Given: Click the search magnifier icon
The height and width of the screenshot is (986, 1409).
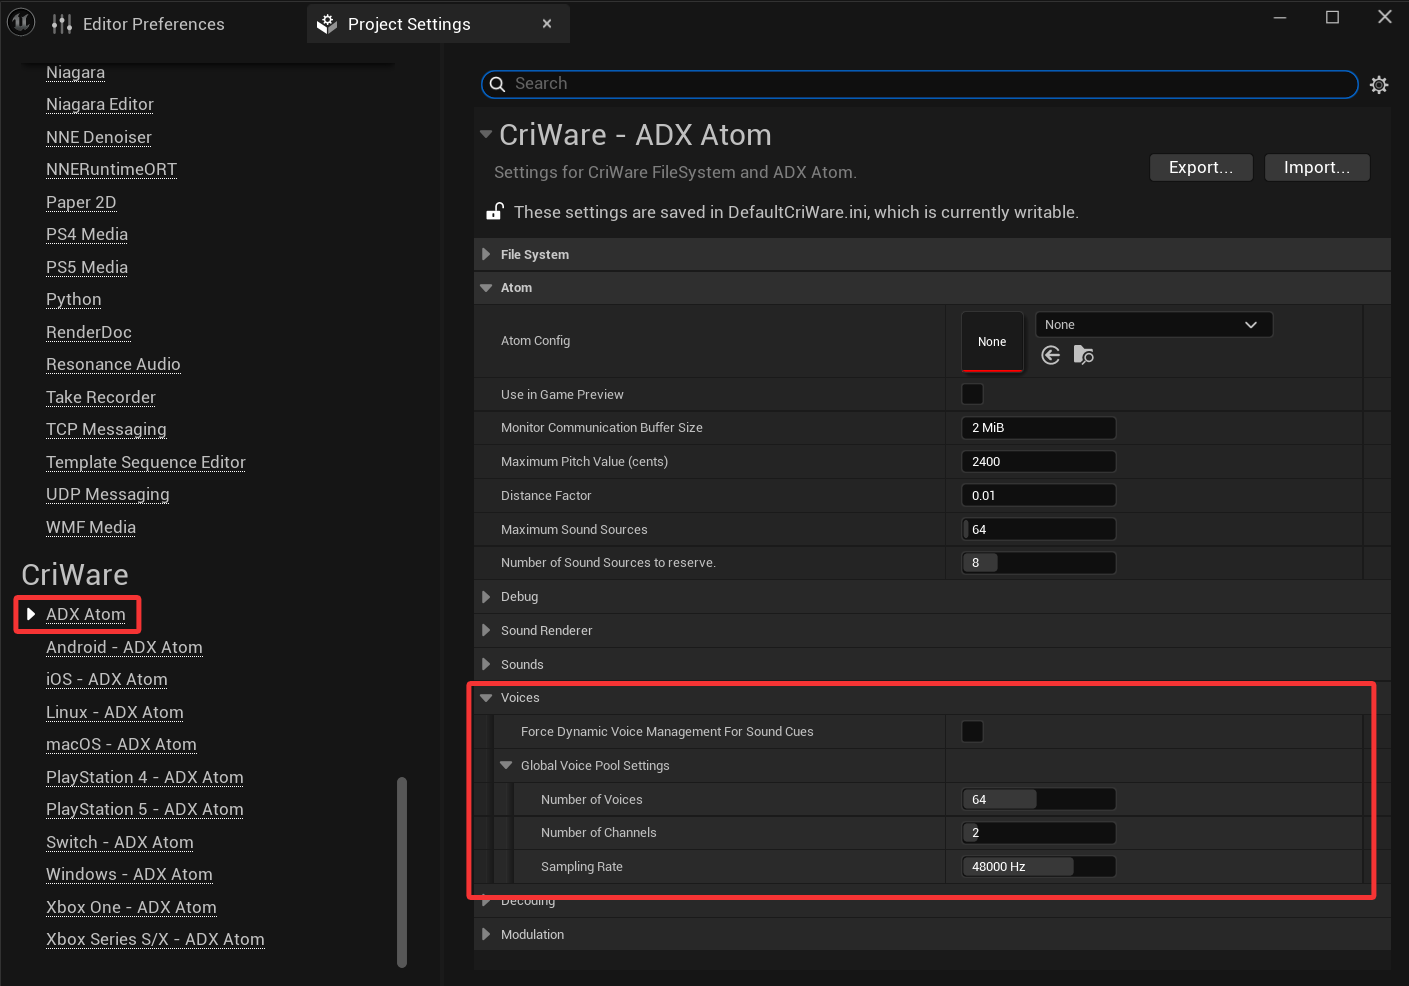Looking at the screenshot, I should 497,84.
